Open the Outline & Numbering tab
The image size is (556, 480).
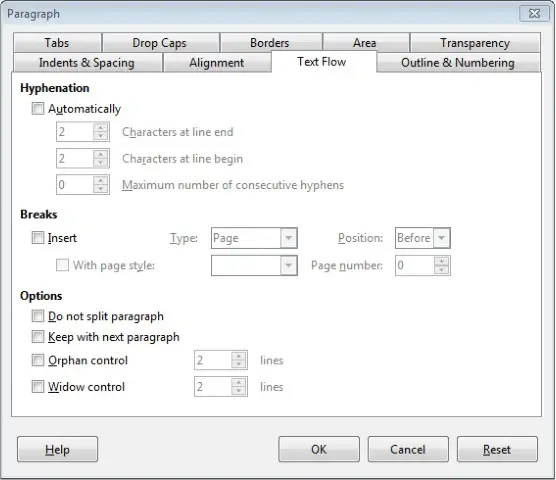pos(458,62)
